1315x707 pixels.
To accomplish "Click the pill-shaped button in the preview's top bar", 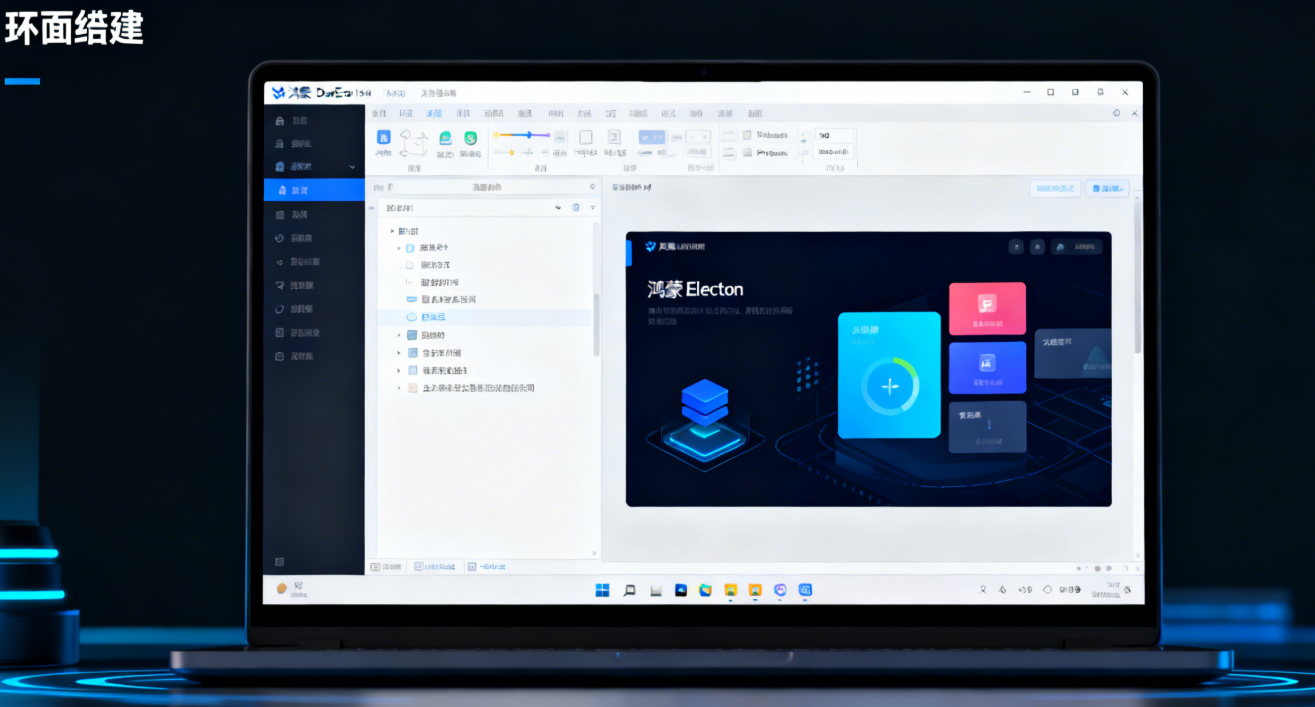I will [x=1077, y=246].
